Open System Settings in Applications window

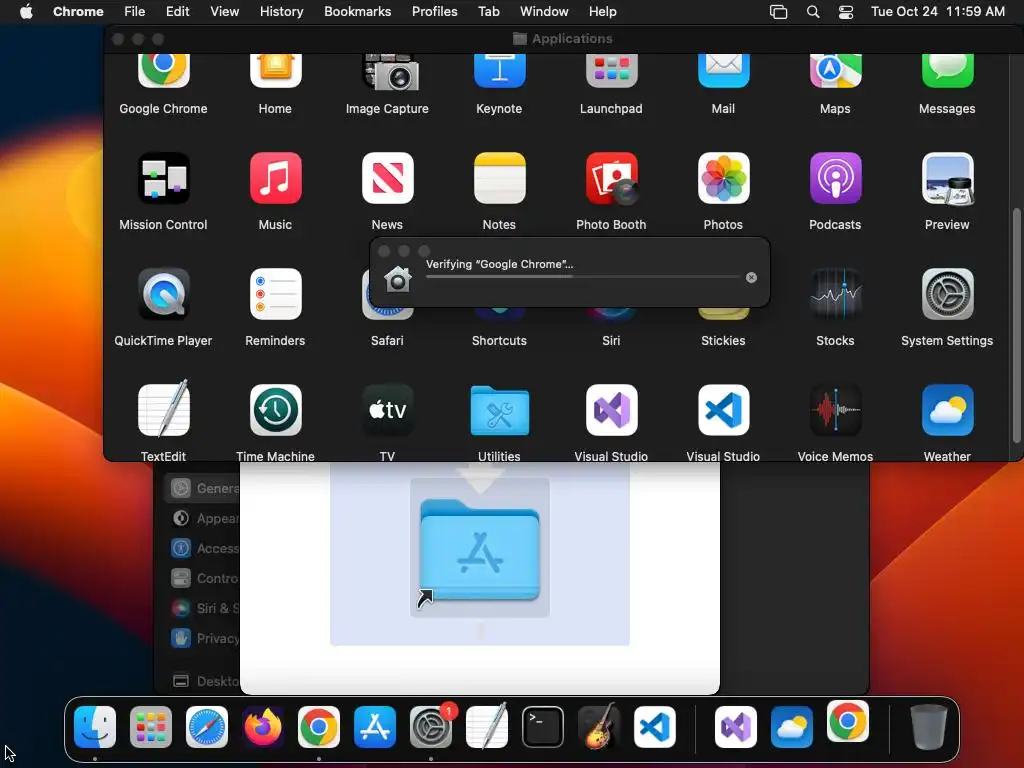[948, 294]
